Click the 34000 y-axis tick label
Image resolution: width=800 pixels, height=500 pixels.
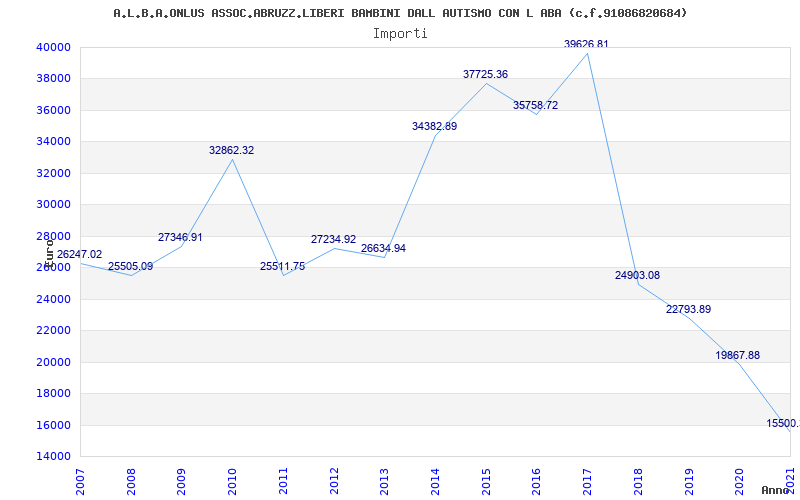click(x=53, y=141)
